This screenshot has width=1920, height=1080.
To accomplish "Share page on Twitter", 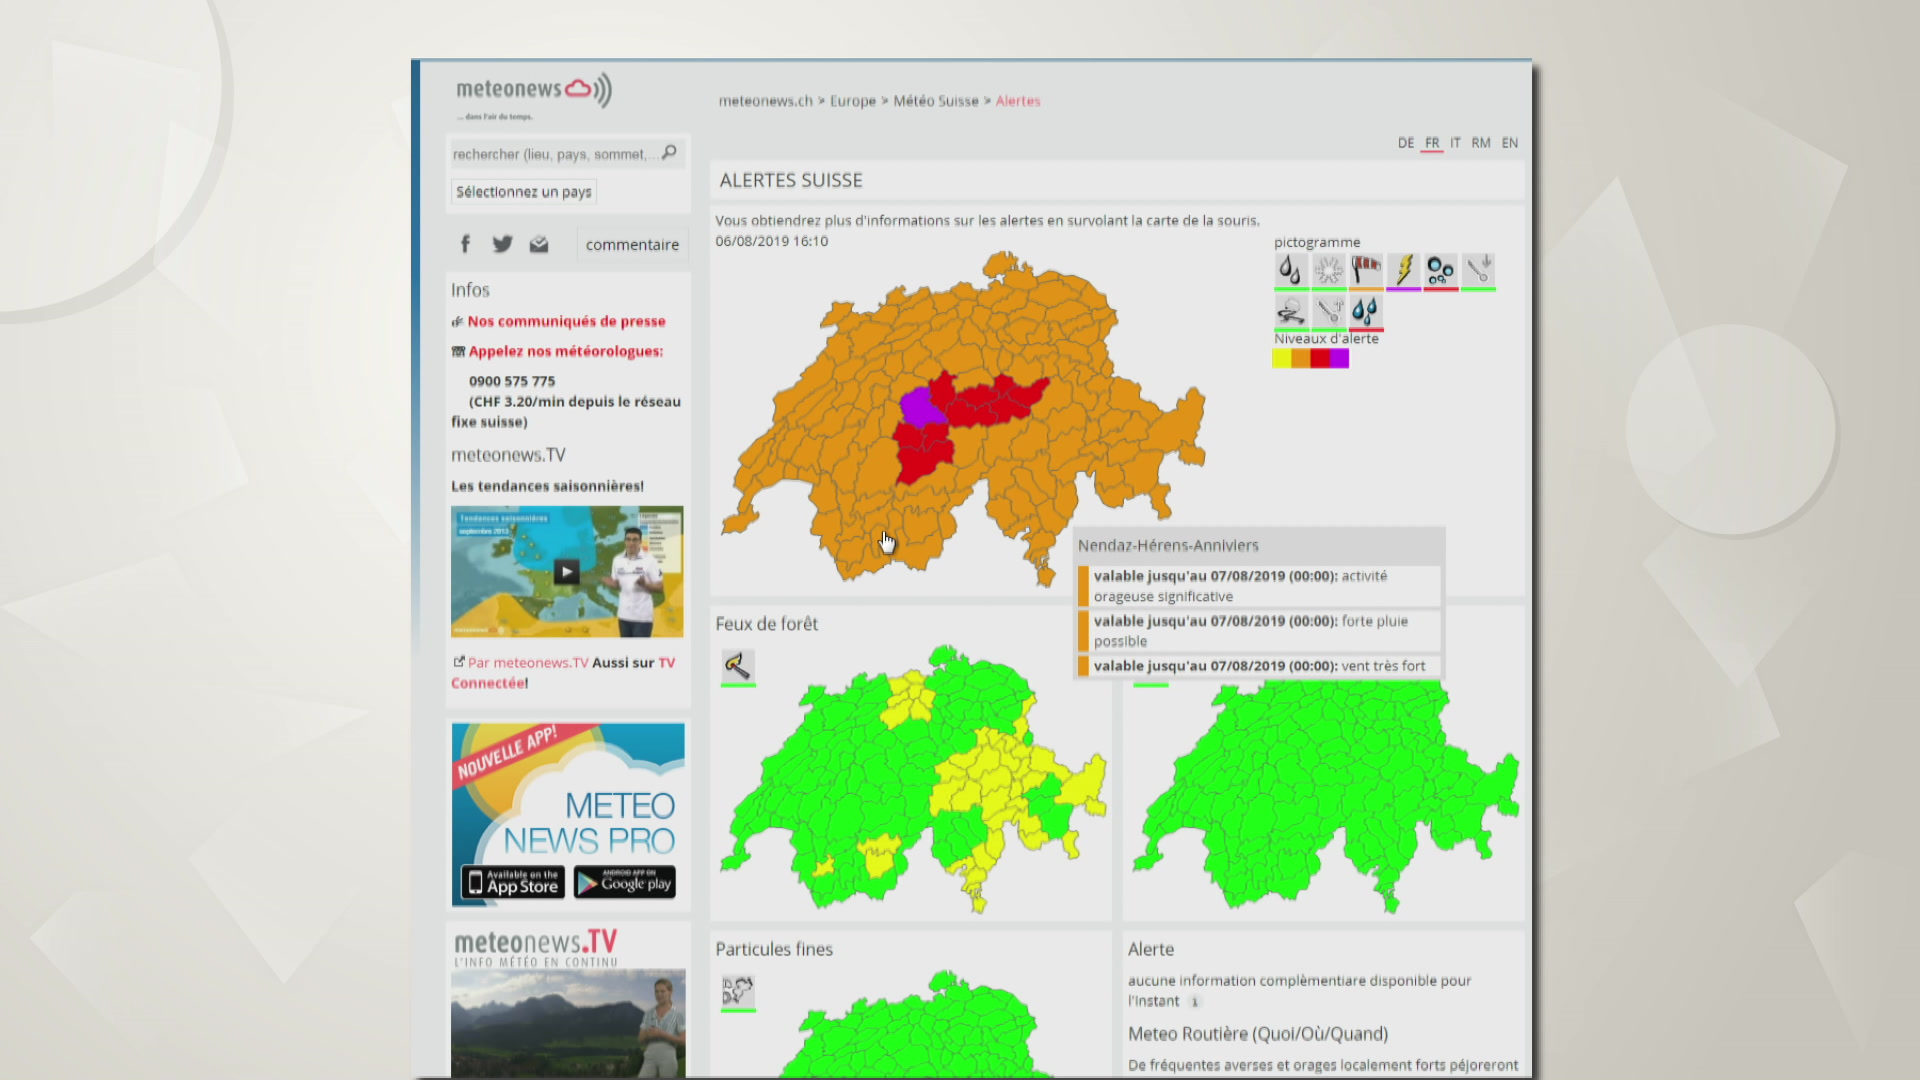I will 502,244.
